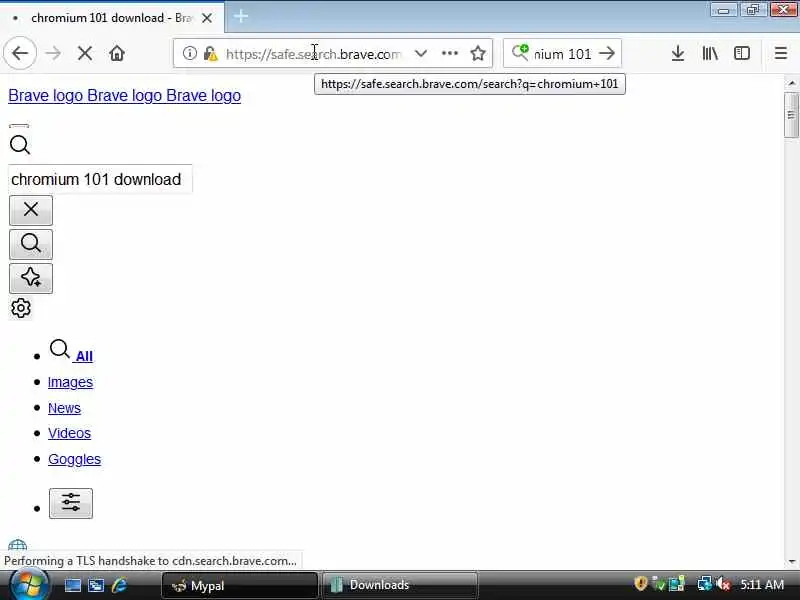
Task: Open the hamburger application menu
Action: tap(780, 53)
